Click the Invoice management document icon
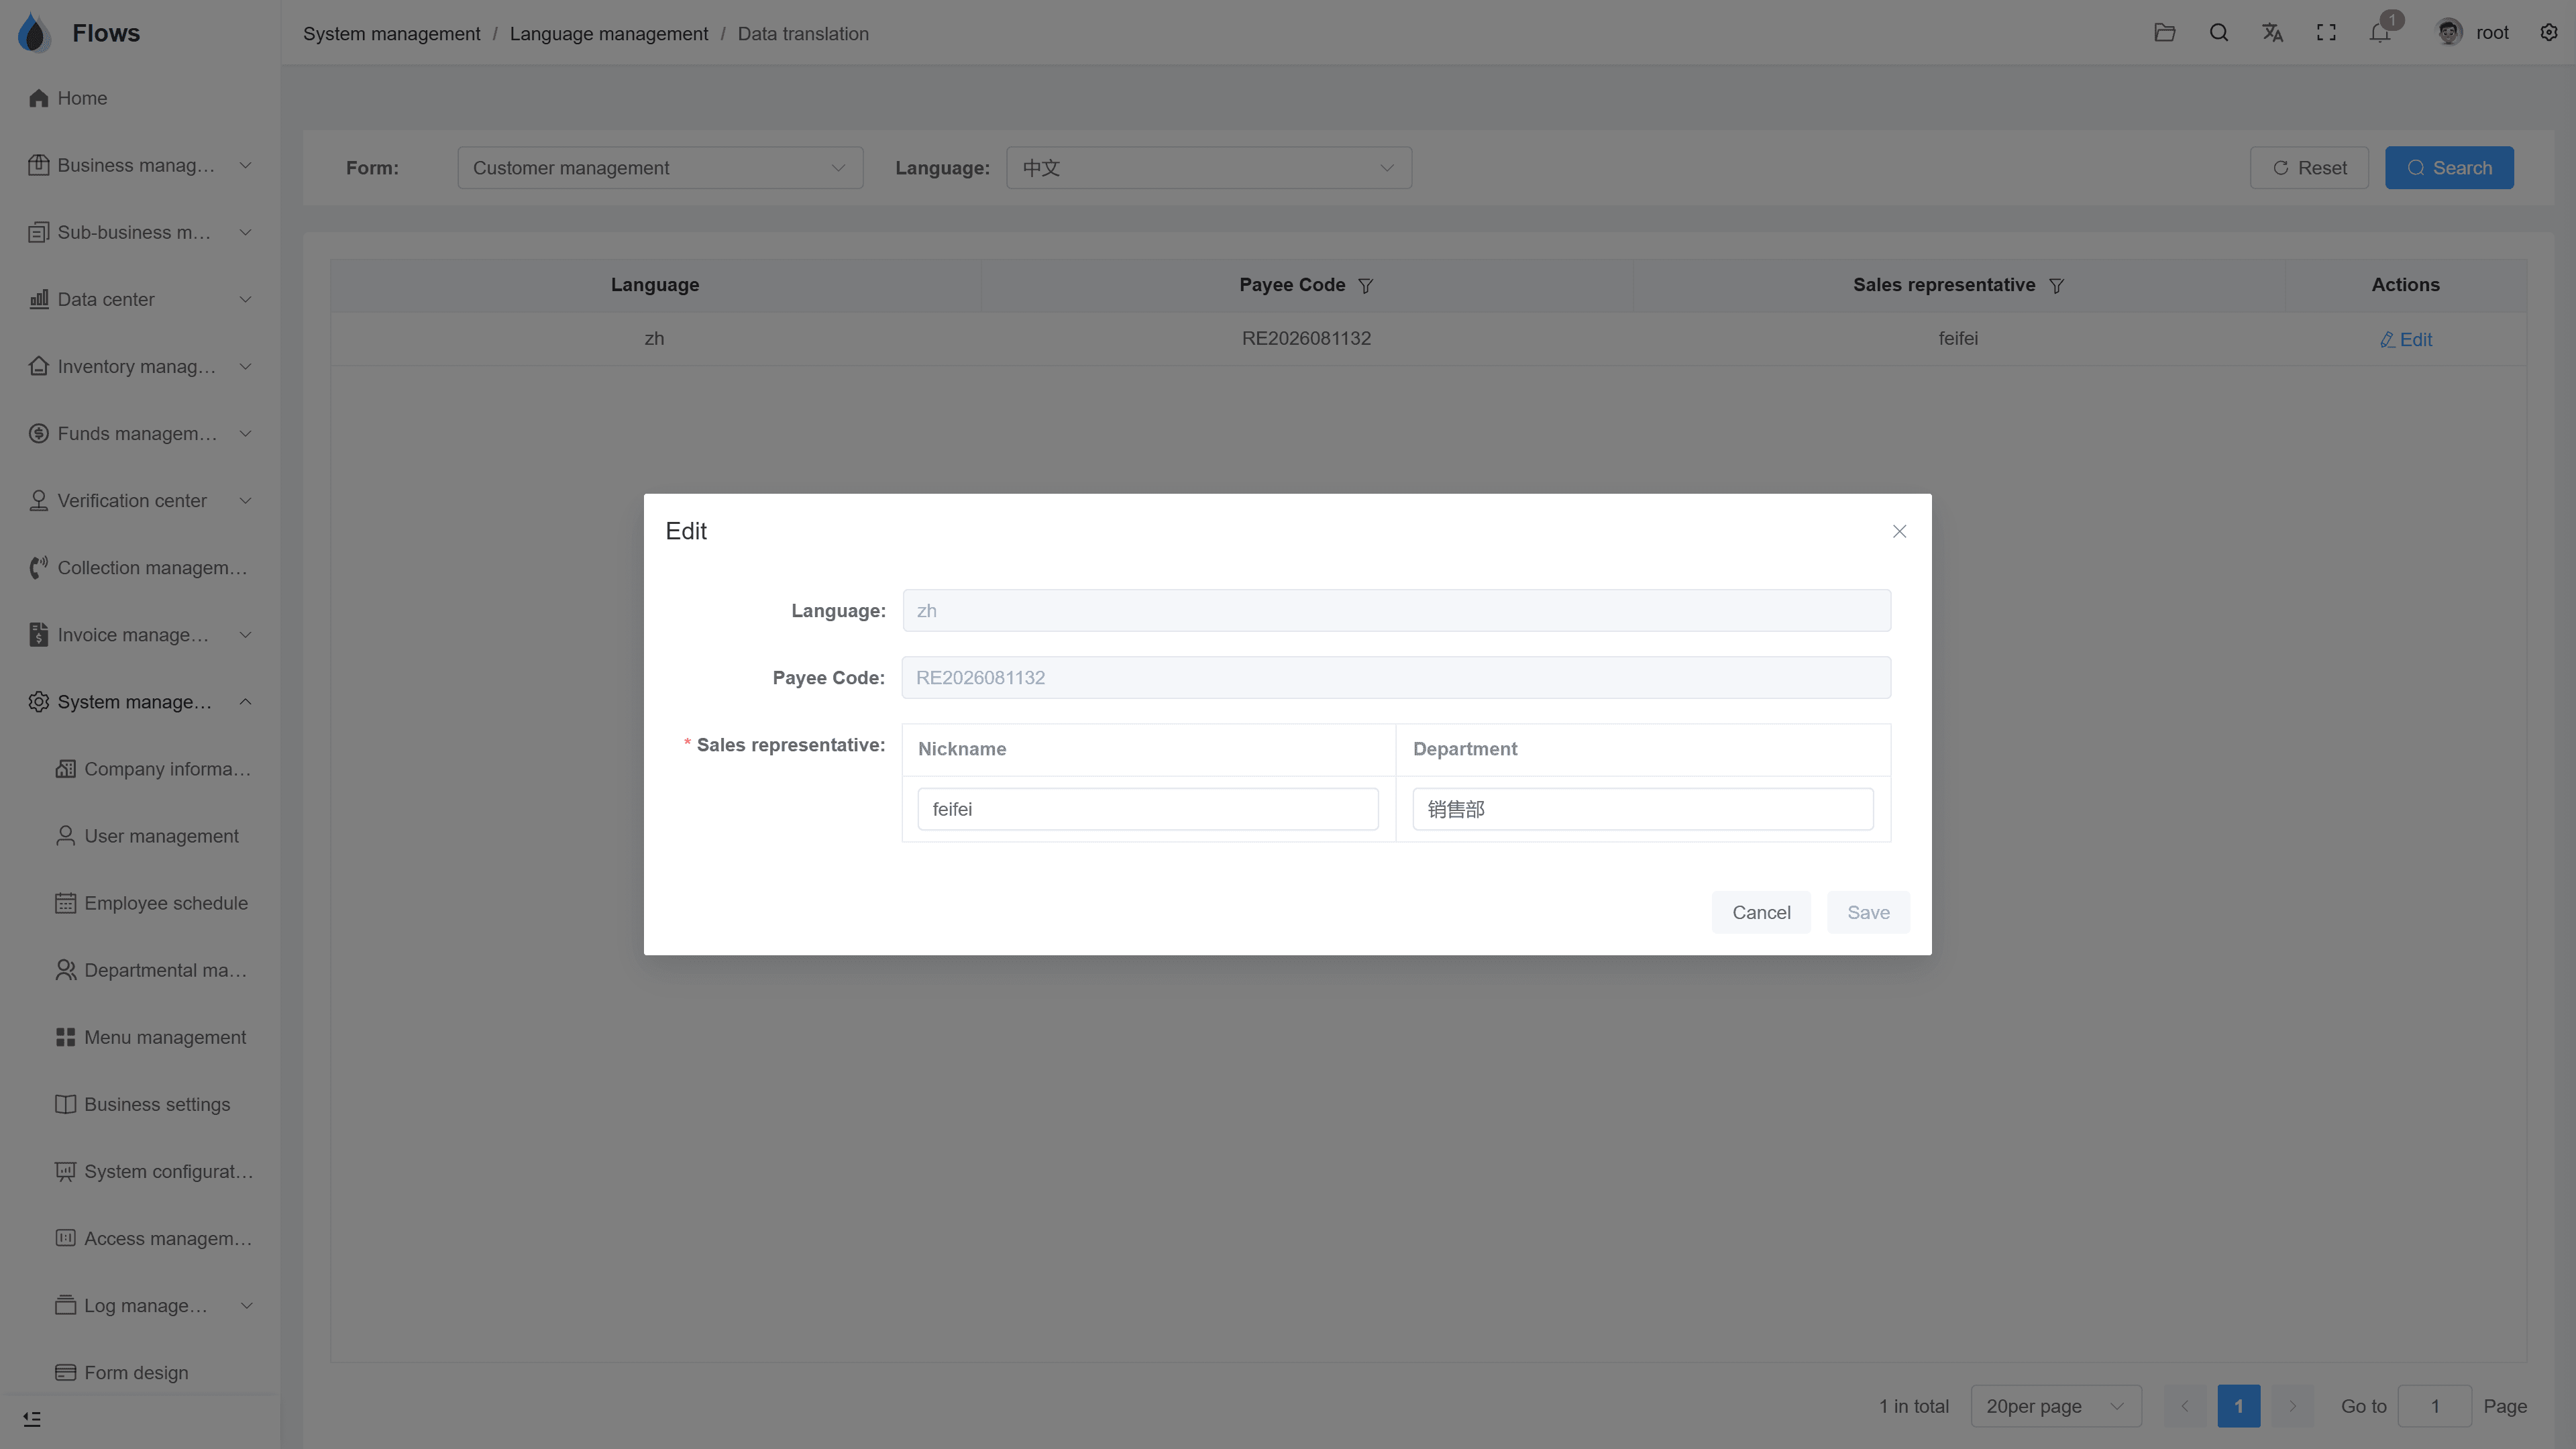Screen dimensions: 2576x1449 39,635
